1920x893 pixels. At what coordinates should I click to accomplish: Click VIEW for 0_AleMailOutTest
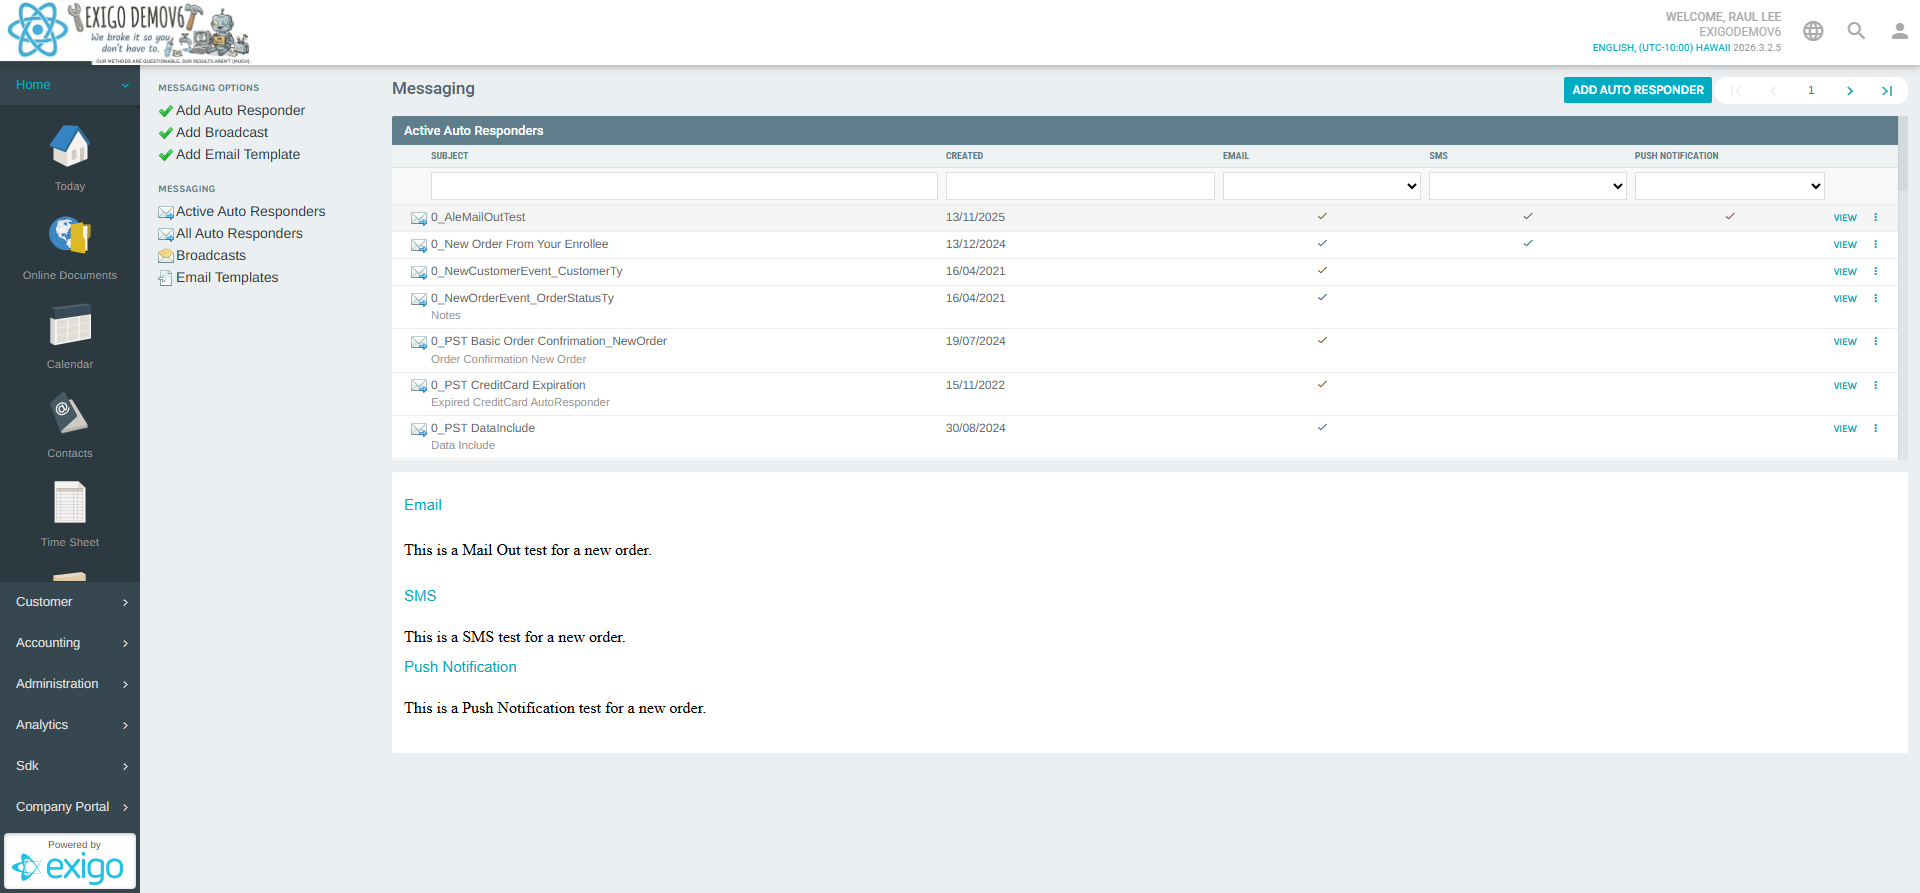click(x=1845, y=218)
